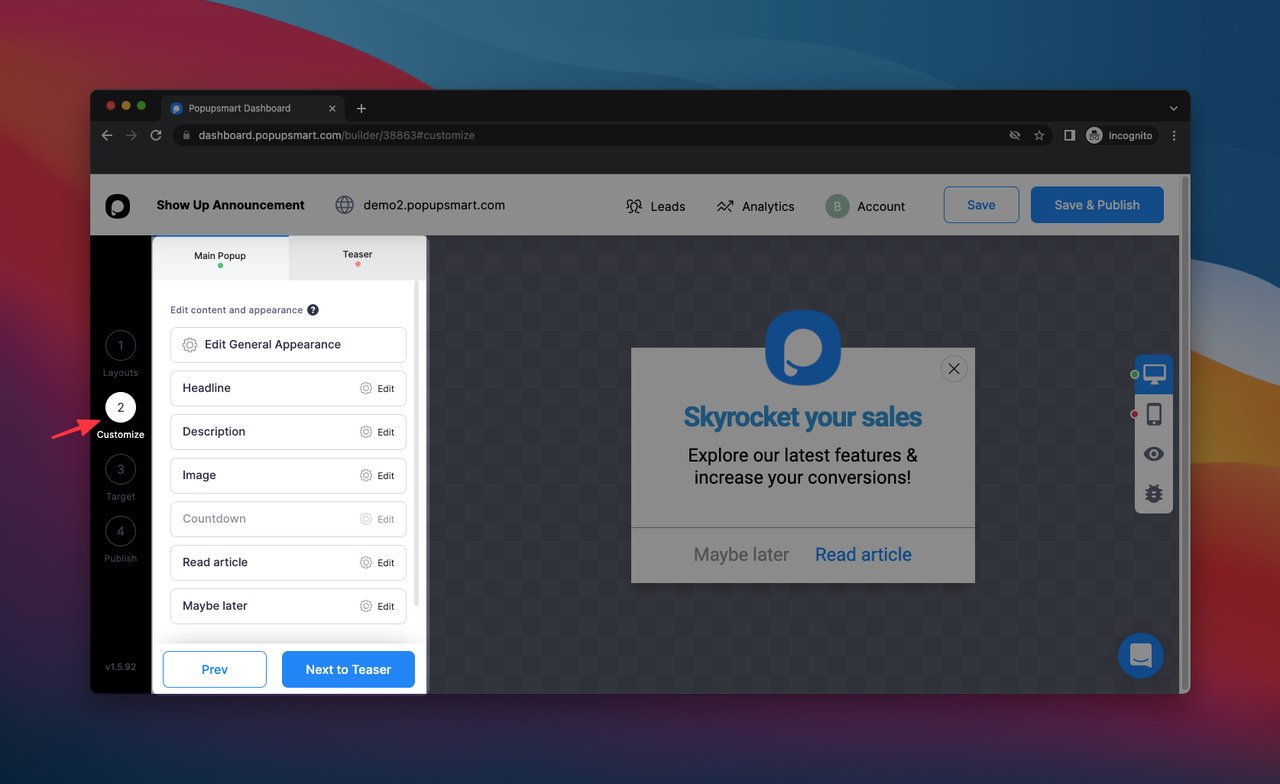Select the Main Popup tab
The image size is (1280, 784).
click(220, 254)
